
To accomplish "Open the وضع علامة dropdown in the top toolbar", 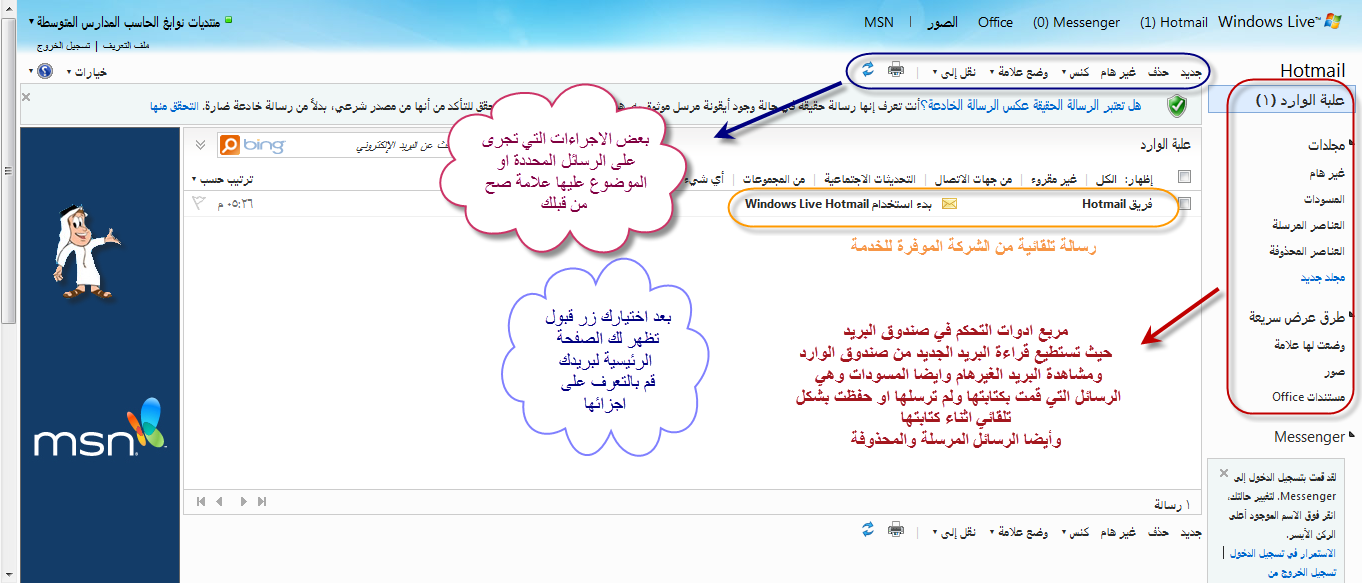I will pyautogui.click(x=1020, y=72).
